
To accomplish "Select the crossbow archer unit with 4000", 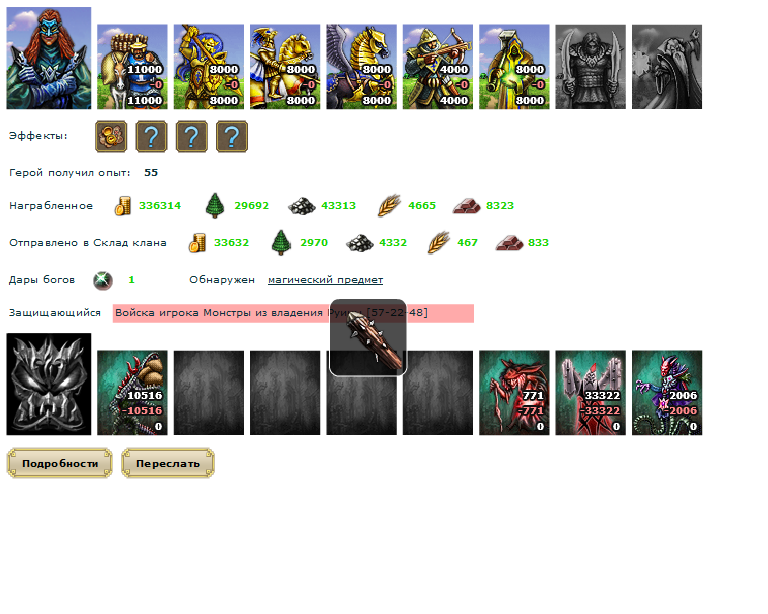I will click(x=438, y=67).
